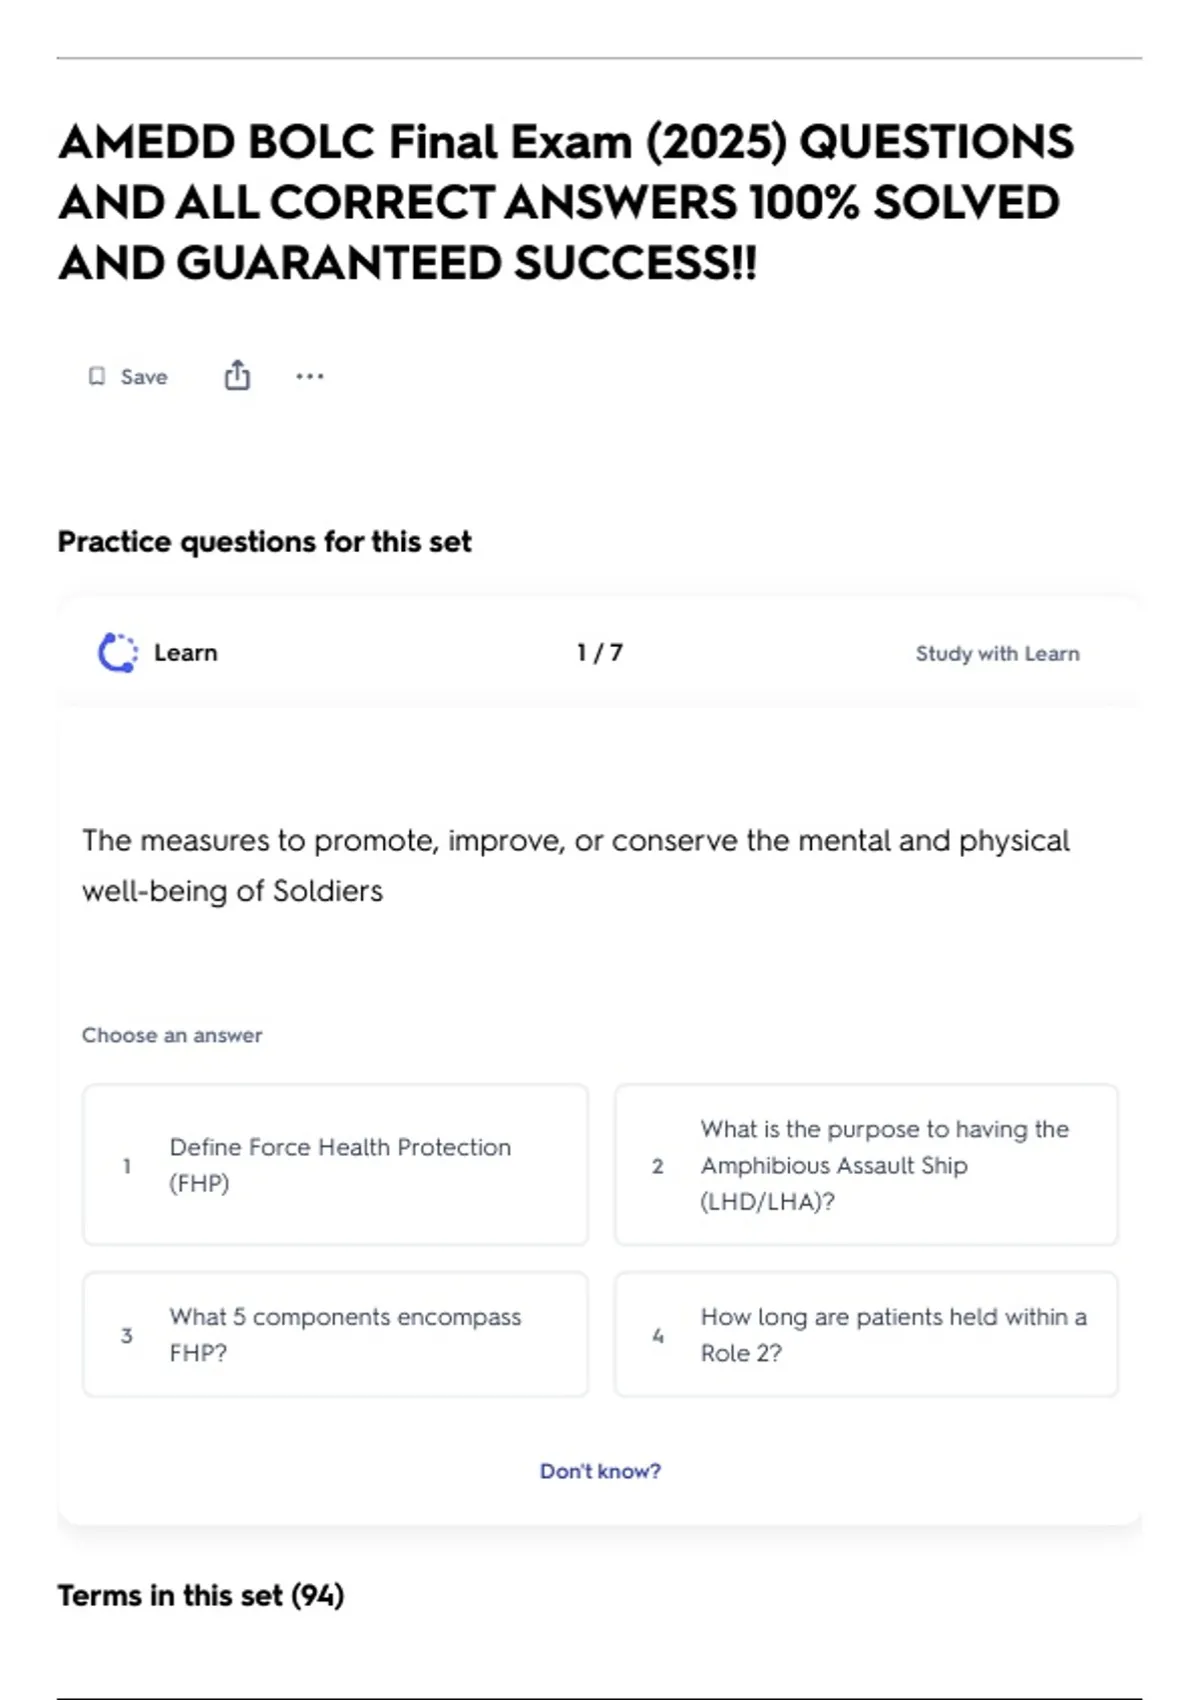Open the Study with Learn link

(x=997, y=654)
